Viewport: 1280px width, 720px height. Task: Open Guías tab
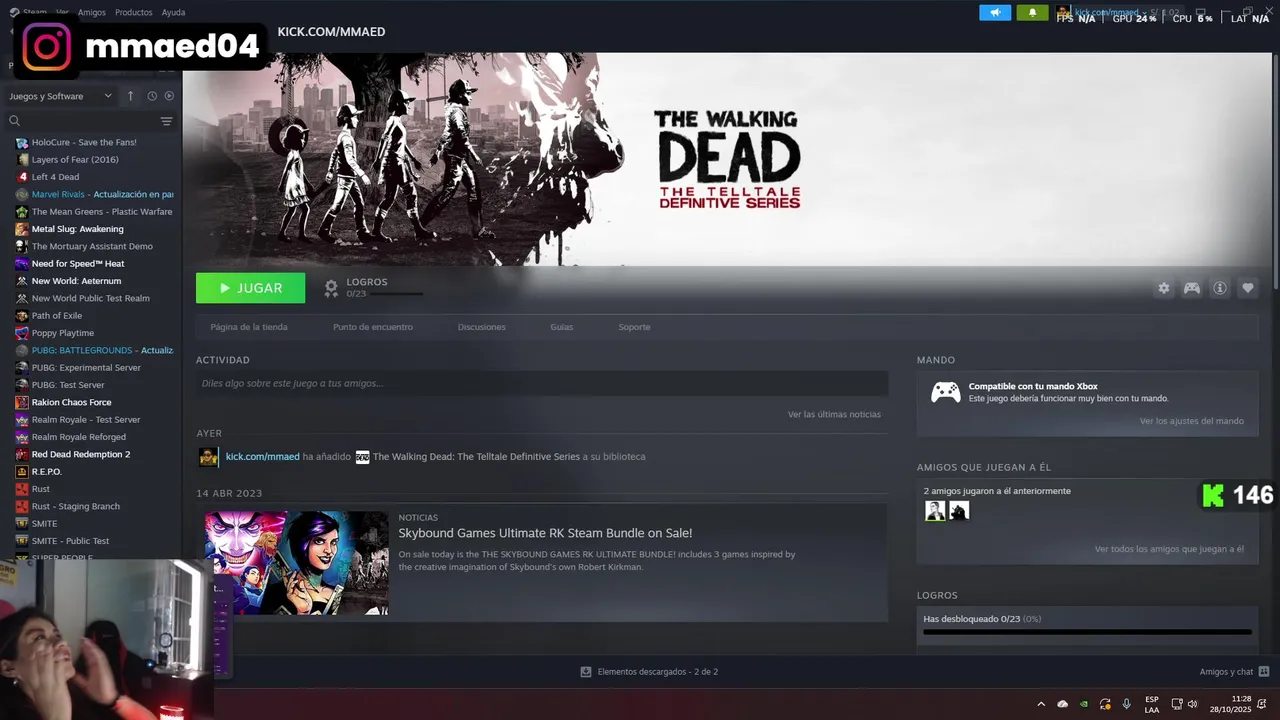coord(562,327)
